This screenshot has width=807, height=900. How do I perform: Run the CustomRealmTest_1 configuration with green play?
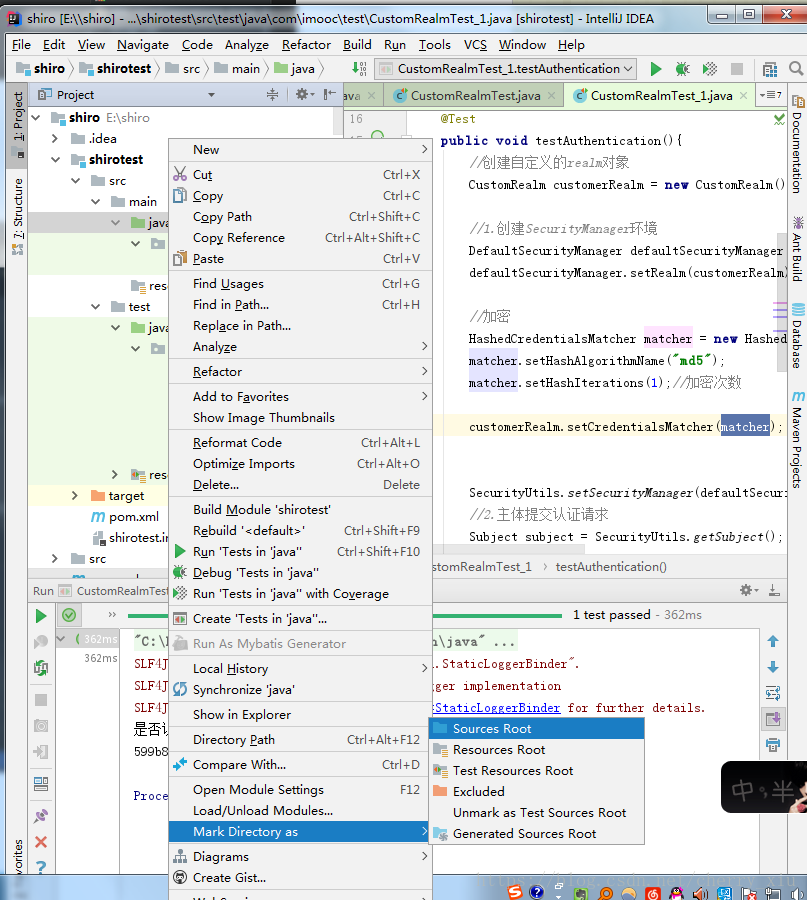(x=655, y=69)
